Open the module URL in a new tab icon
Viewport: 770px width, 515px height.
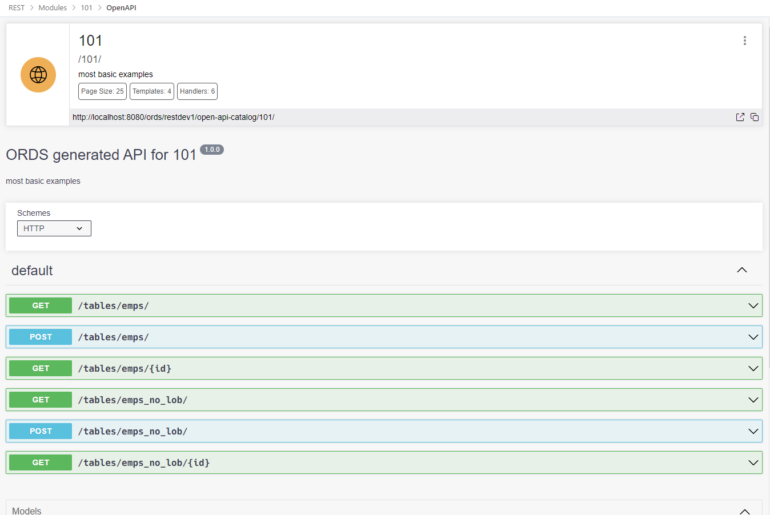pyautogui.click(x=740, y=117)
